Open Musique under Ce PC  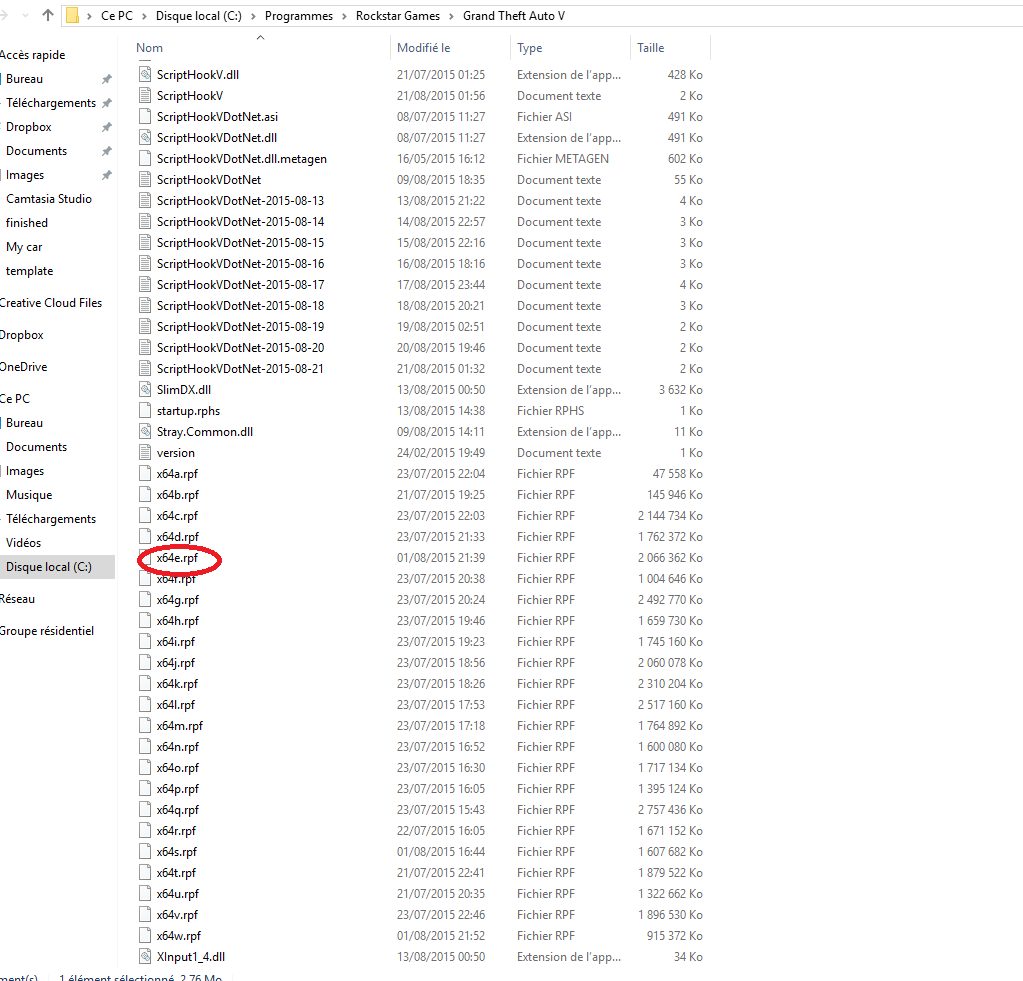[x=29, y=495]
